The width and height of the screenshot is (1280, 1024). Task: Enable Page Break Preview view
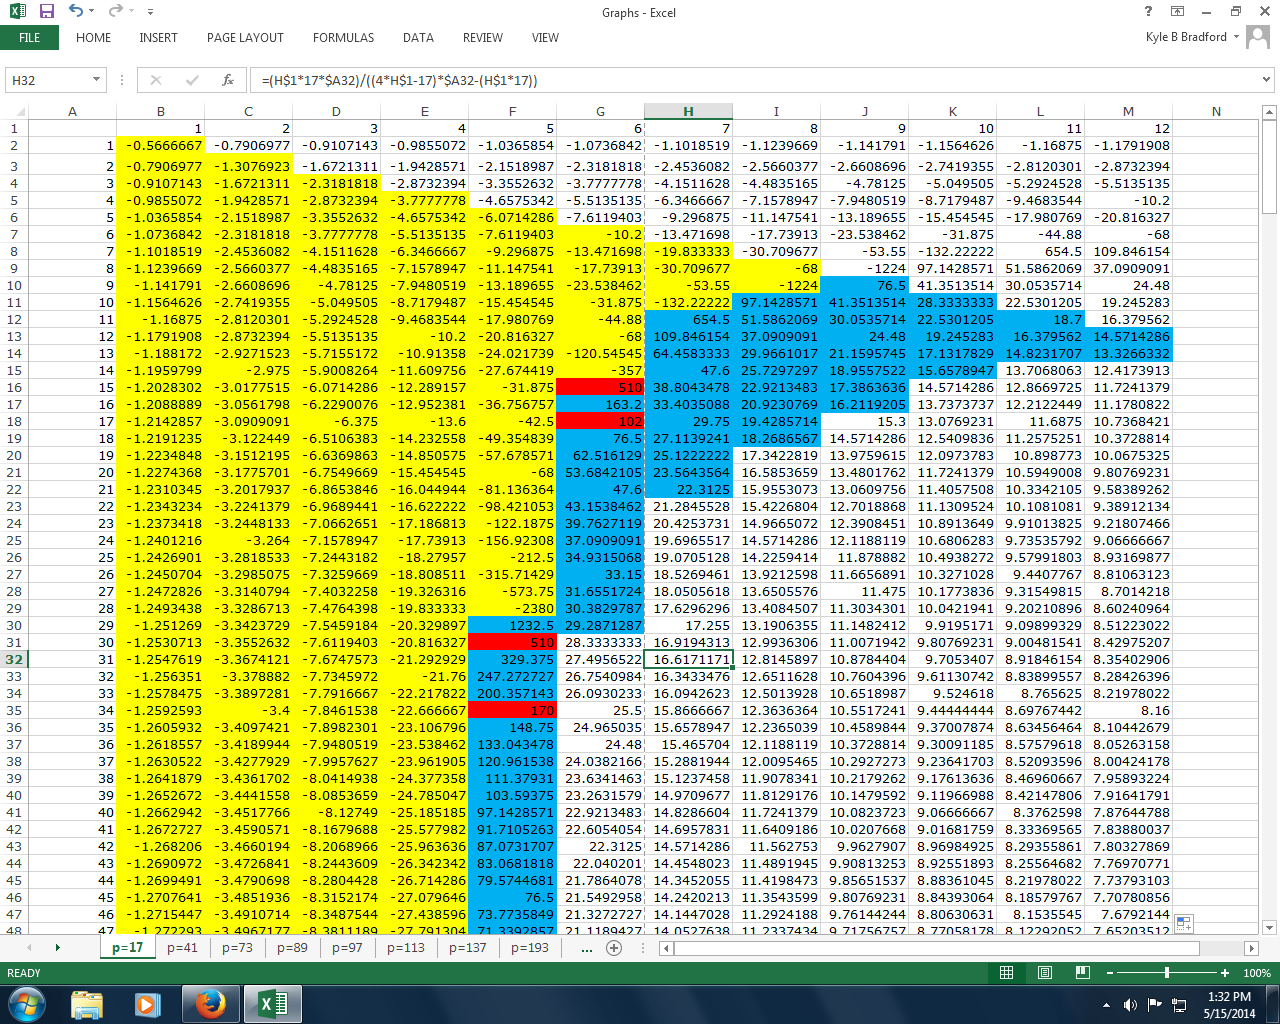click(x=1083, y=973)
